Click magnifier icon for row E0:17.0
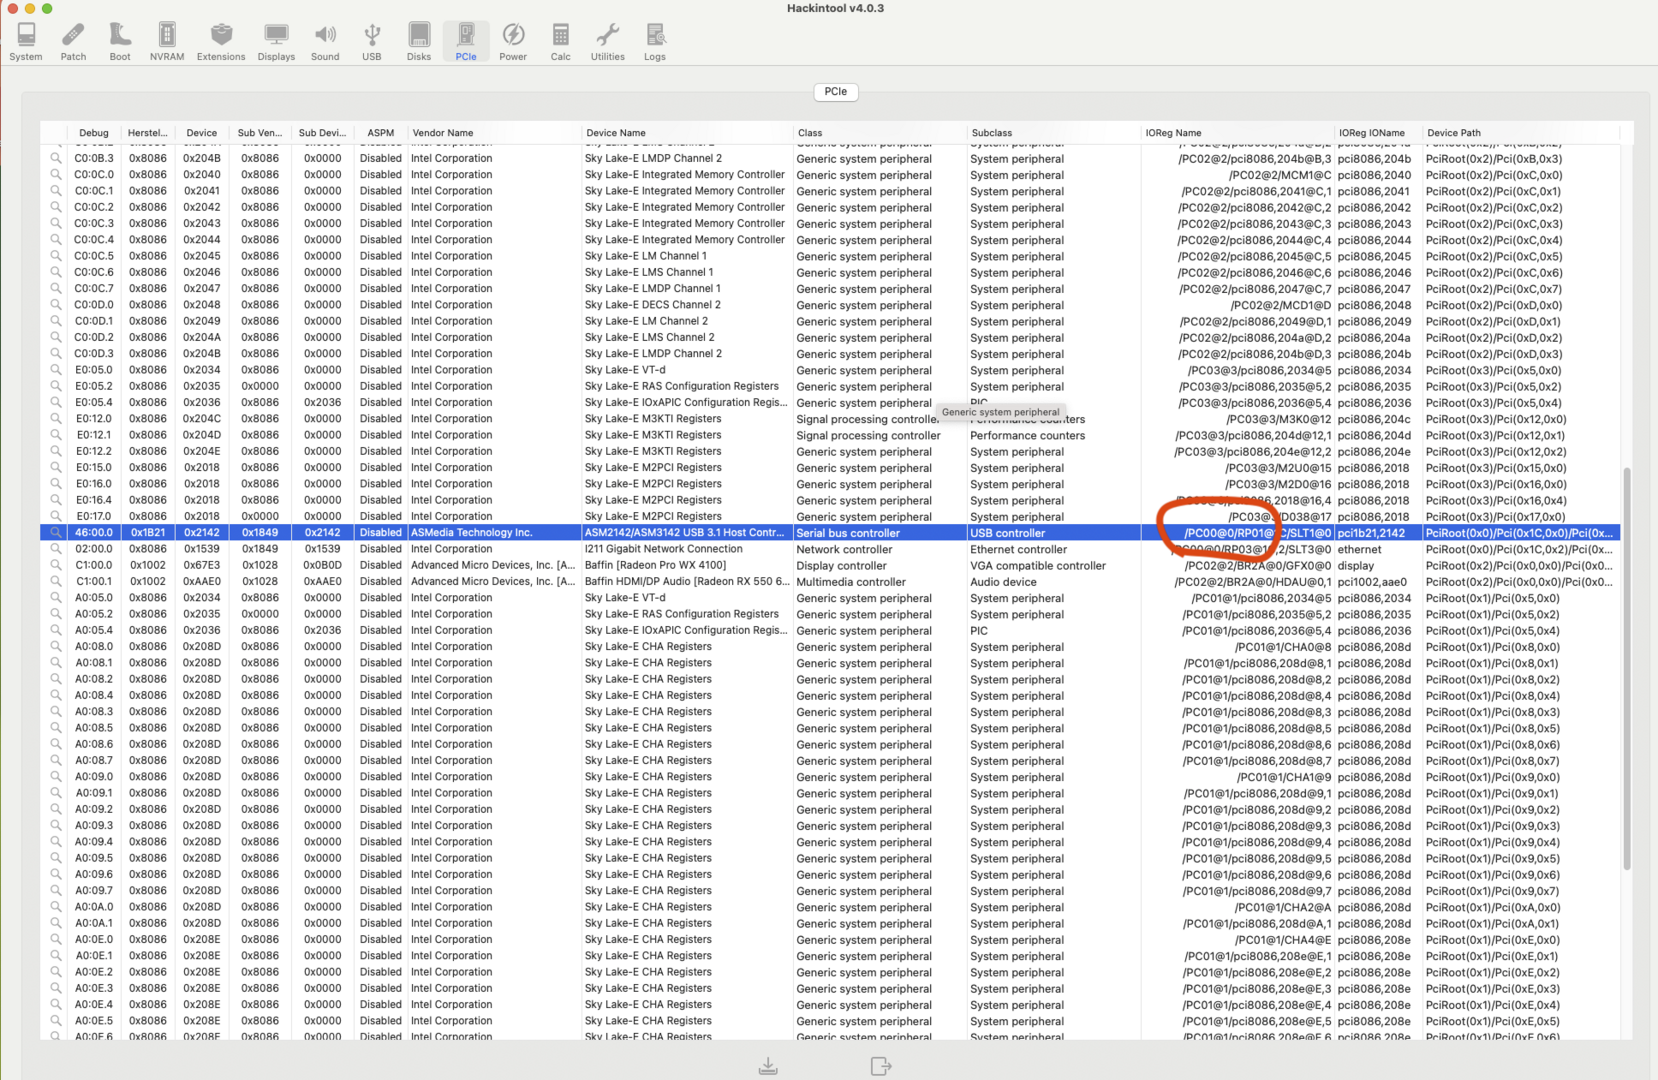 click(56, 516)
